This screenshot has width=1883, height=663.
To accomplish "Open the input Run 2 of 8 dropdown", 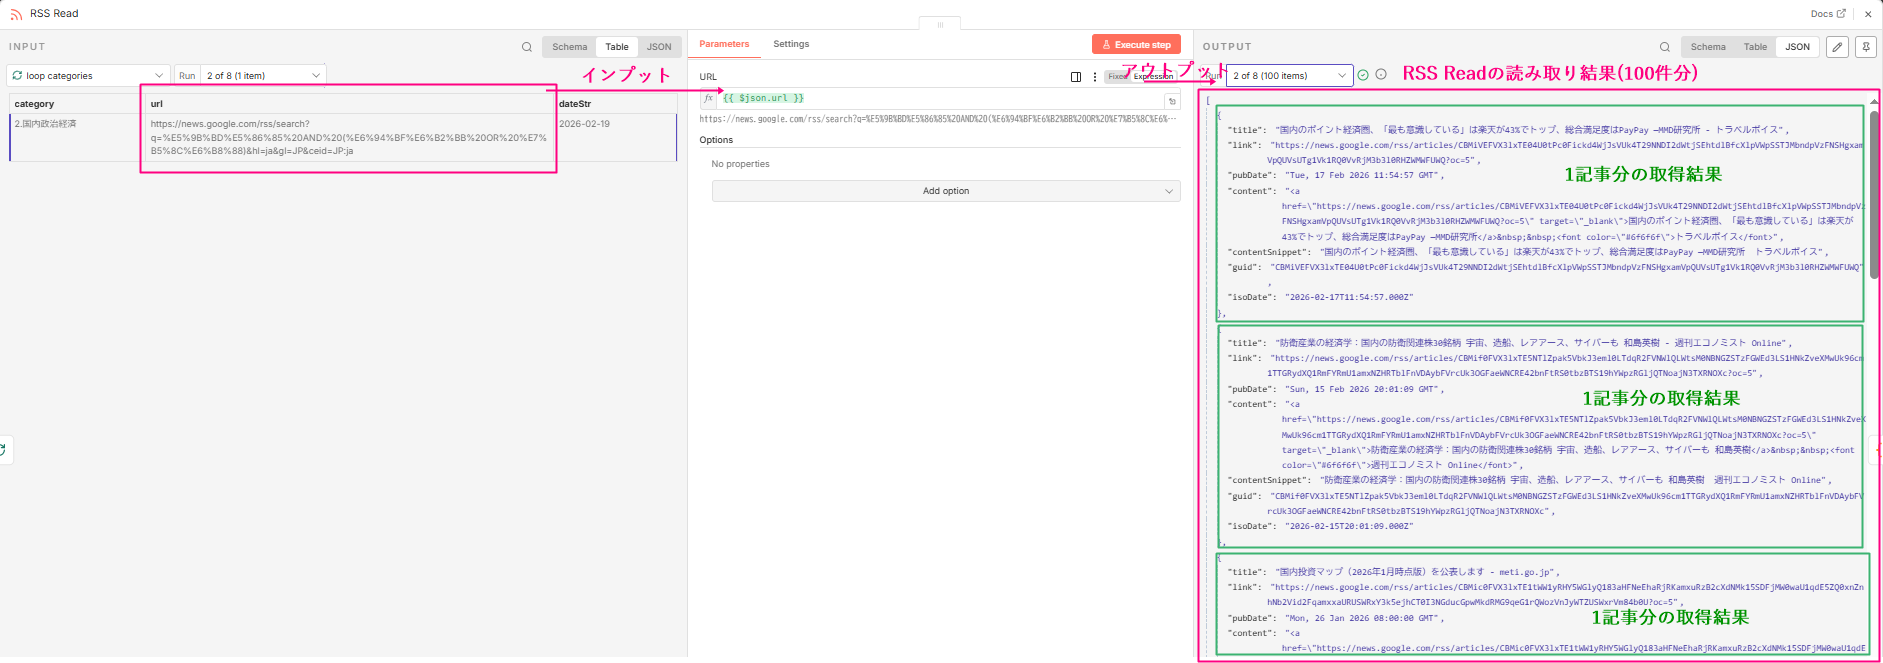I will pyautogui.click(x=263, y=76).
